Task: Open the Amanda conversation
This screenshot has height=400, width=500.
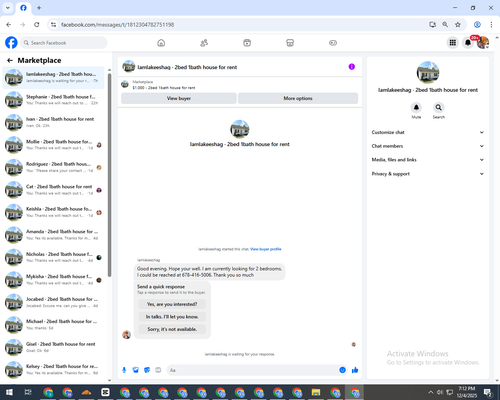Action: tap(53, 235)
